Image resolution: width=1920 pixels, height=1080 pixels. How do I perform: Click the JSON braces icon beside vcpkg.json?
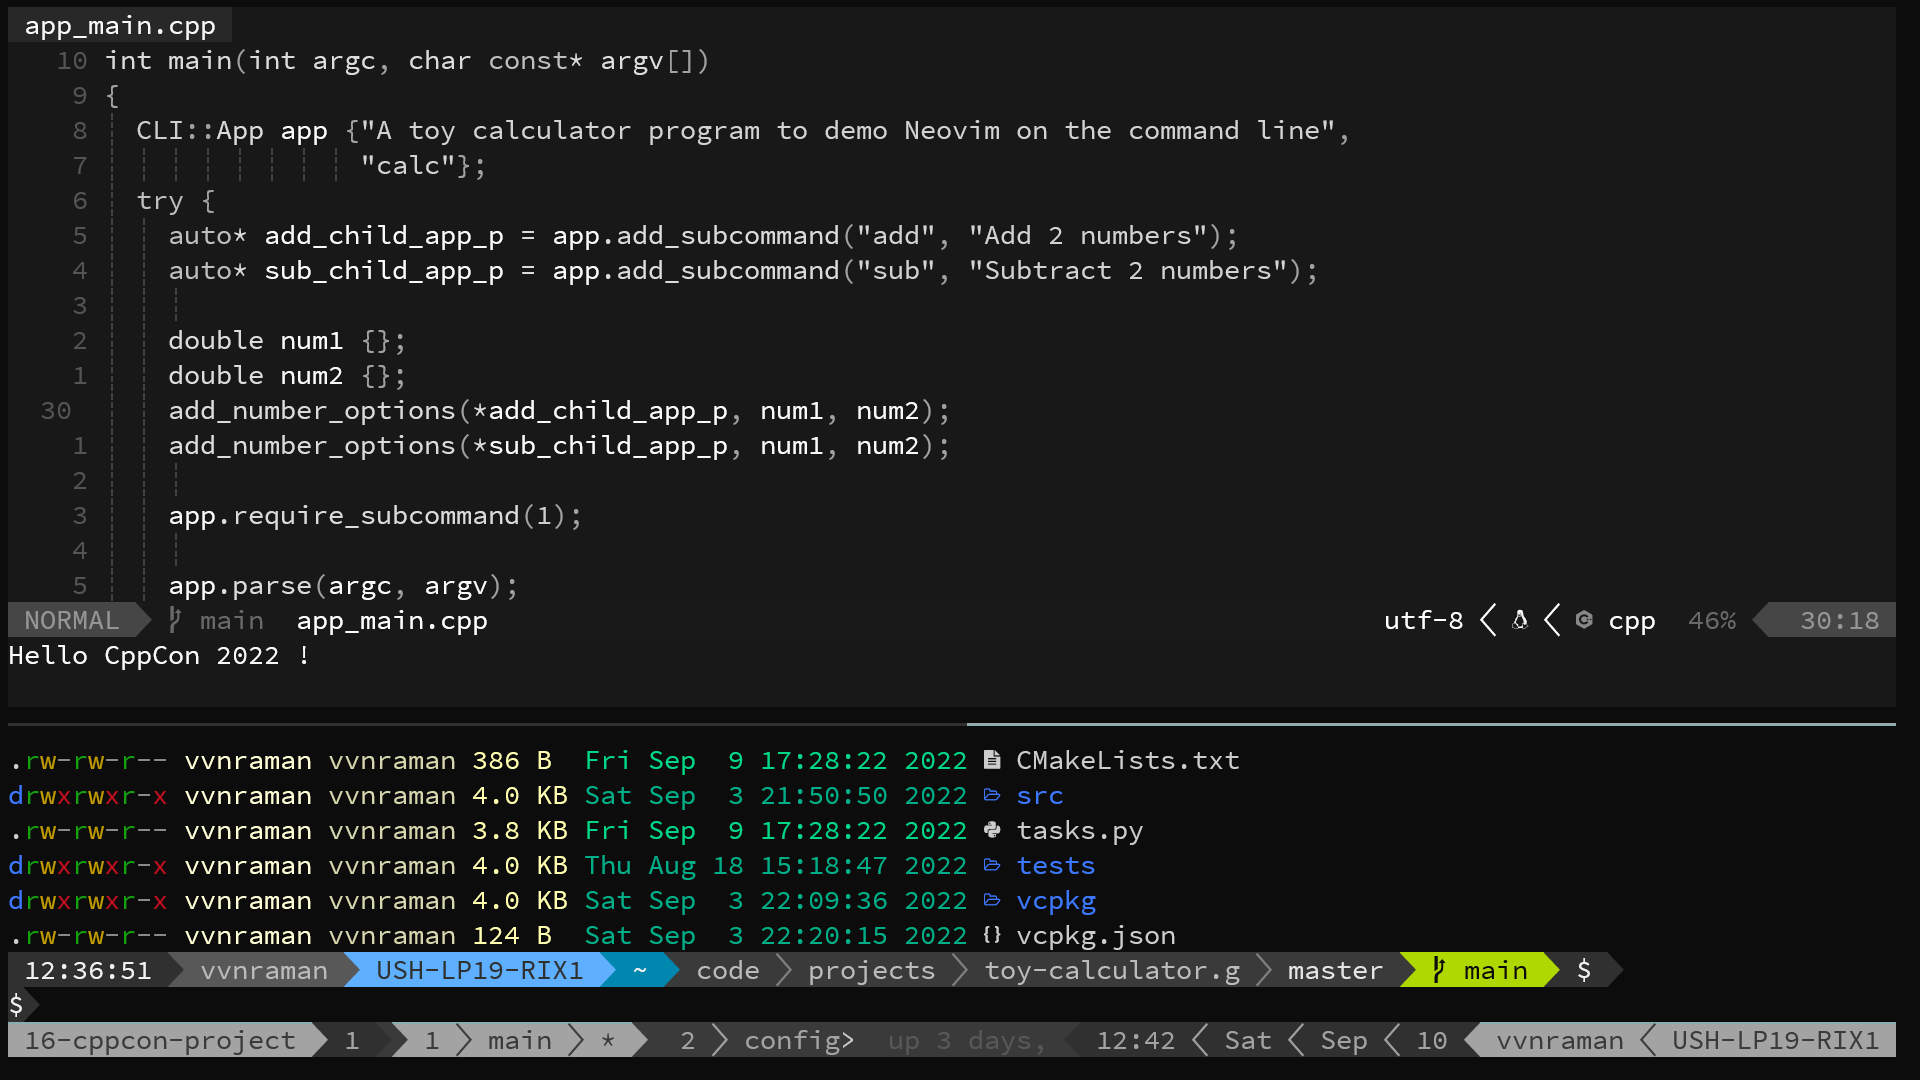pos(992,935)
